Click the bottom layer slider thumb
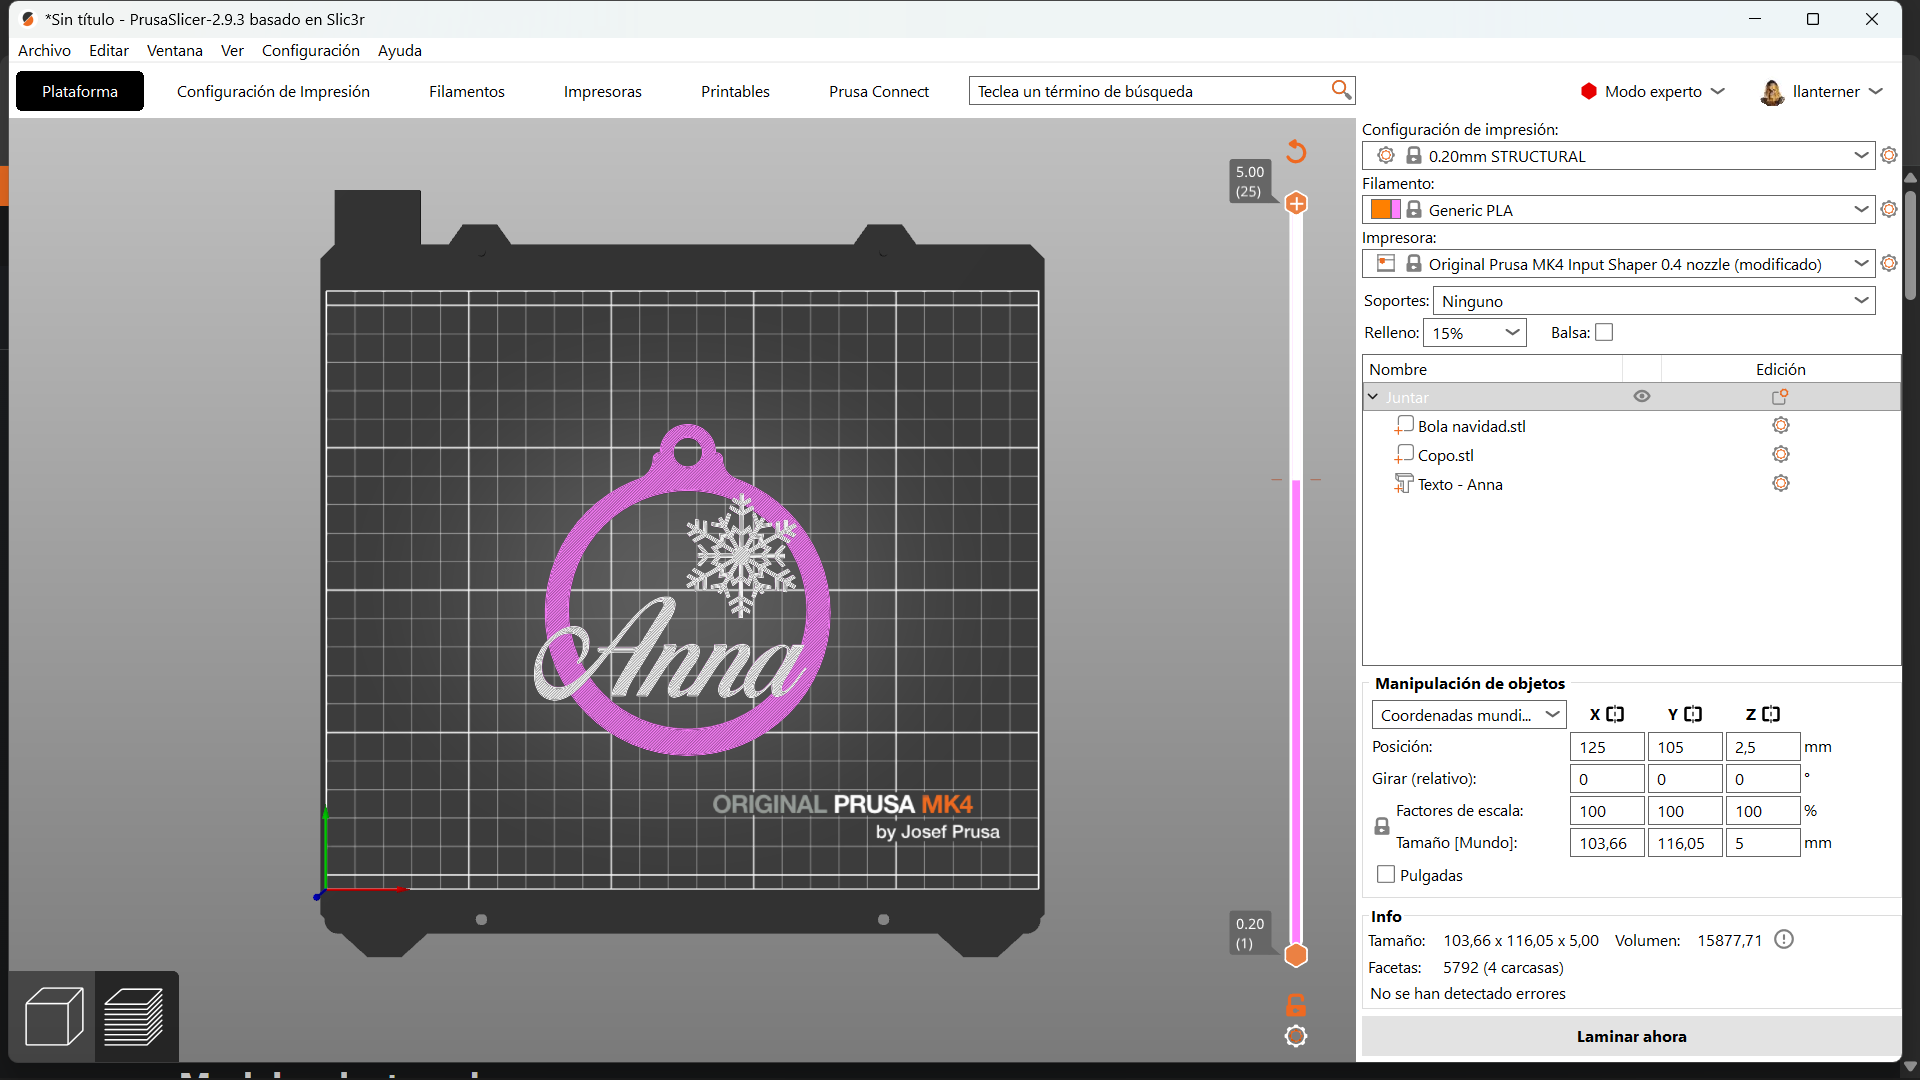Viewport: 1920px width, 1080px height. click(1296, 955)
